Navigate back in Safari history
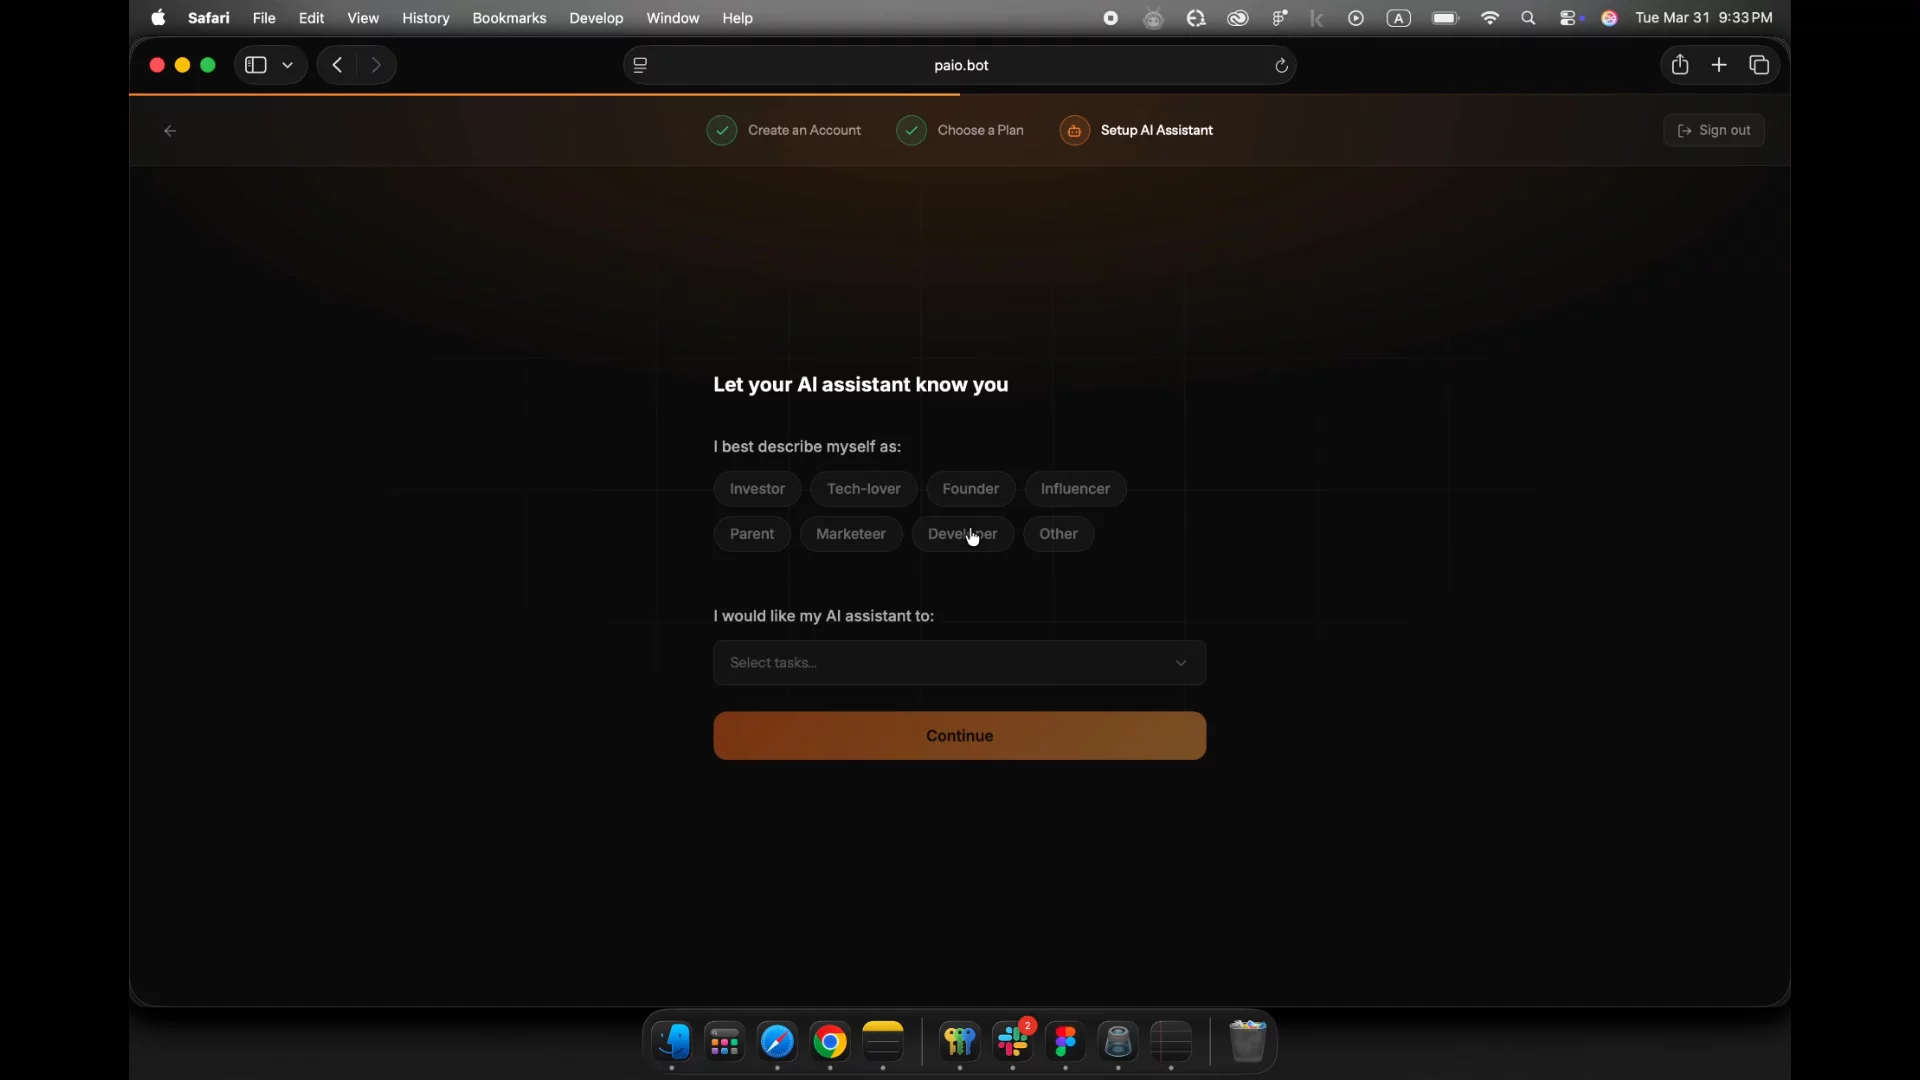This screenshot has width=1920, height=1080. coord(338,65)
